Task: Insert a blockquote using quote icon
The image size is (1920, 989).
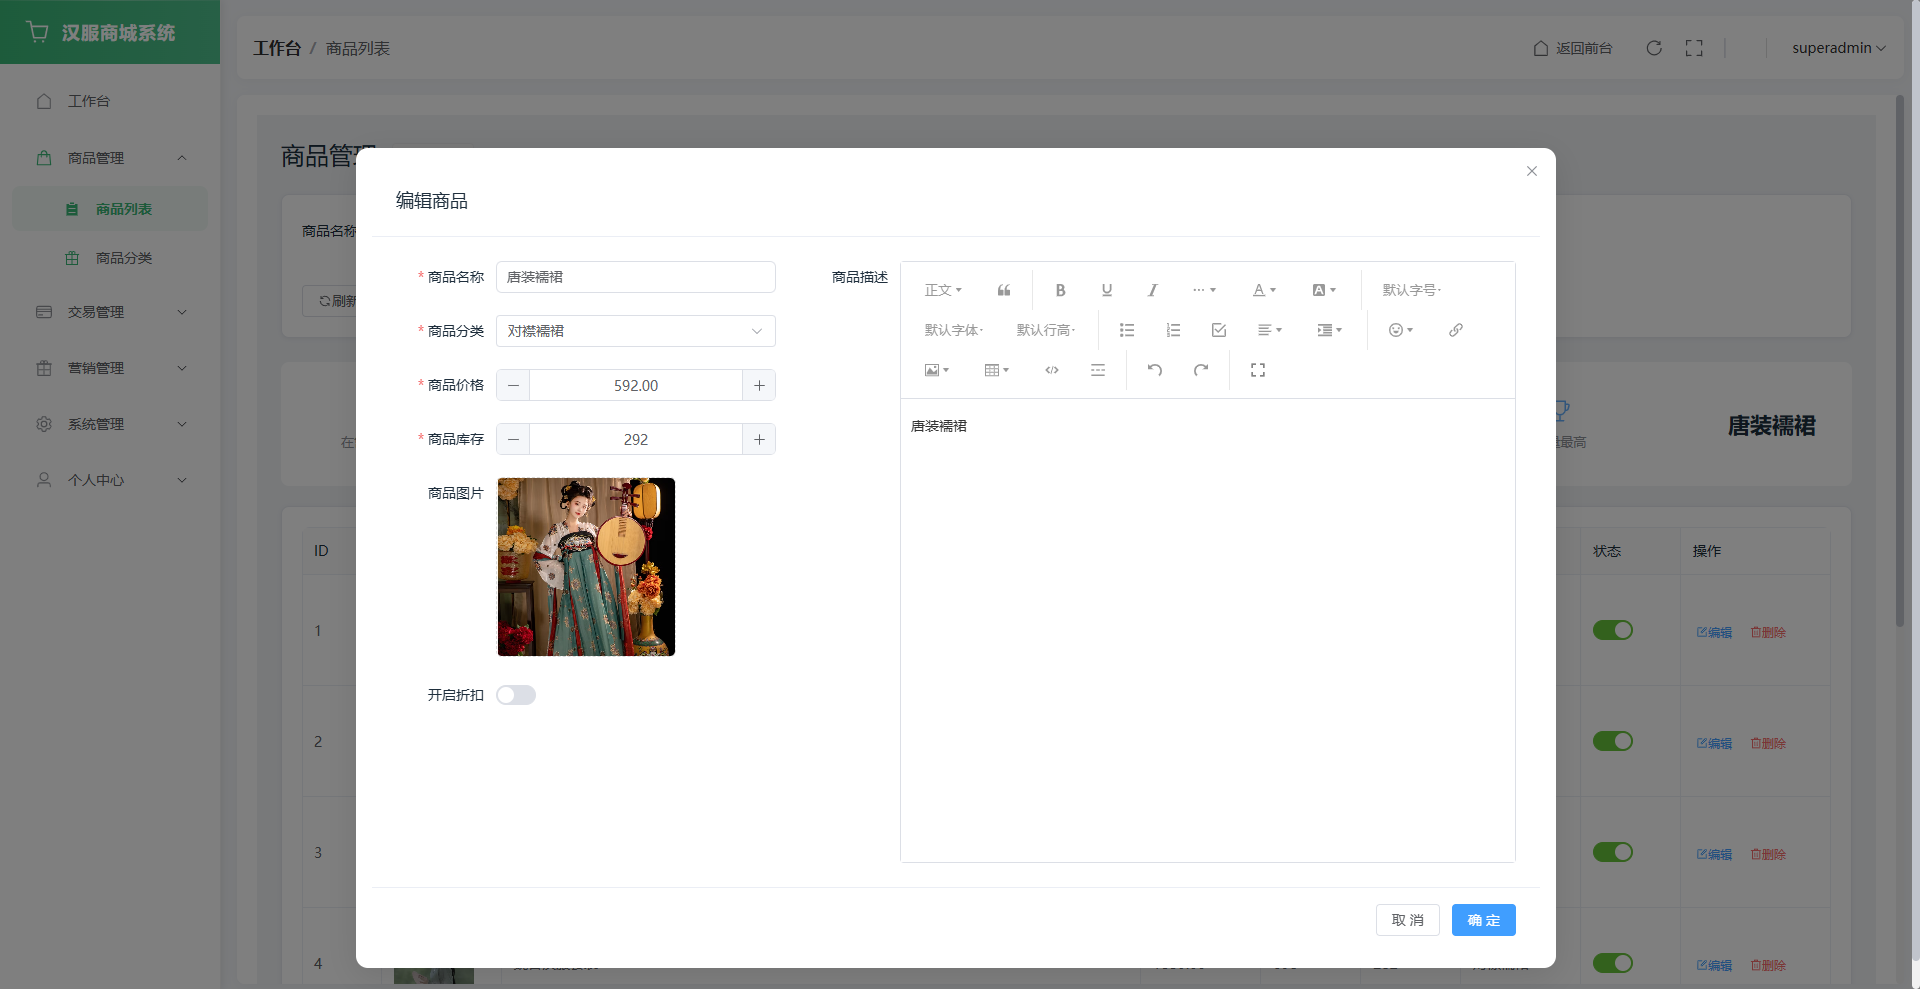Action: tap(1004, 290)
